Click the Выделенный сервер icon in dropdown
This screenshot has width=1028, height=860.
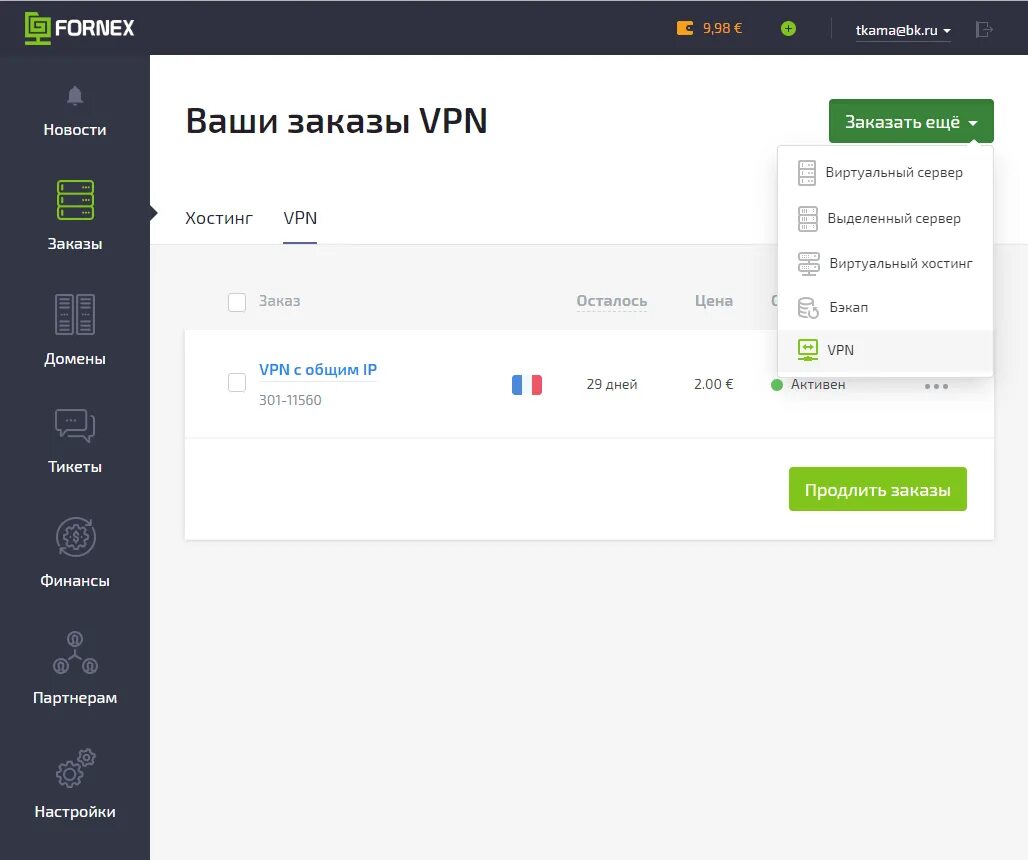(808, 218)
